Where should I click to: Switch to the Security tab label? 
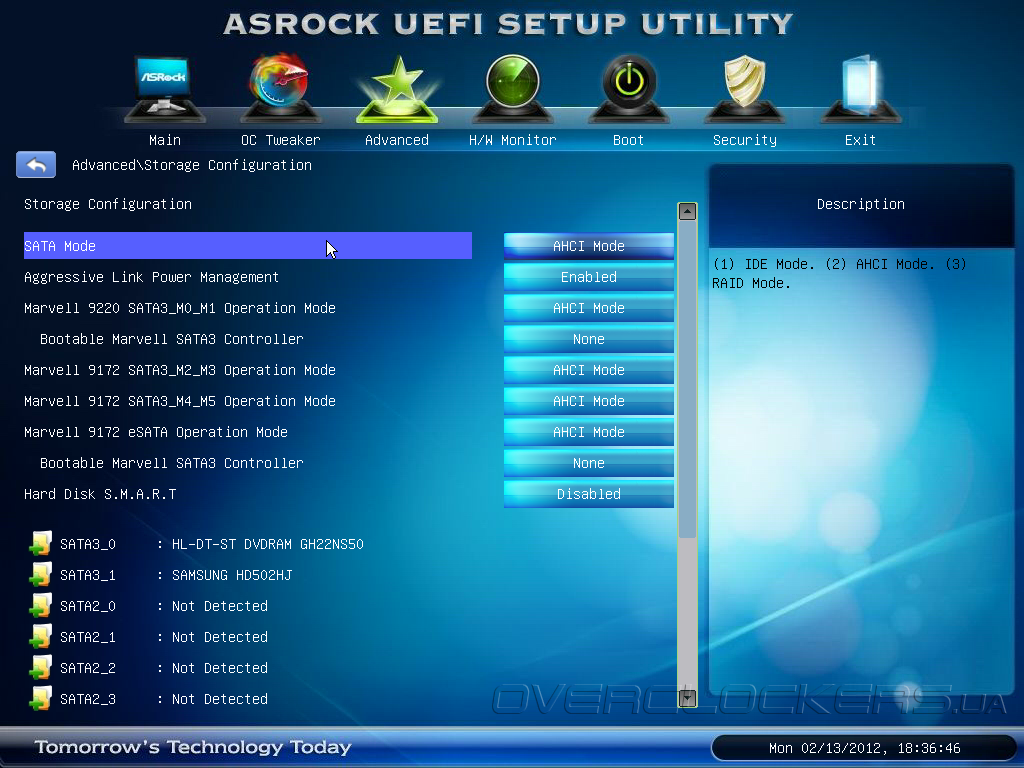pos(744,140)
